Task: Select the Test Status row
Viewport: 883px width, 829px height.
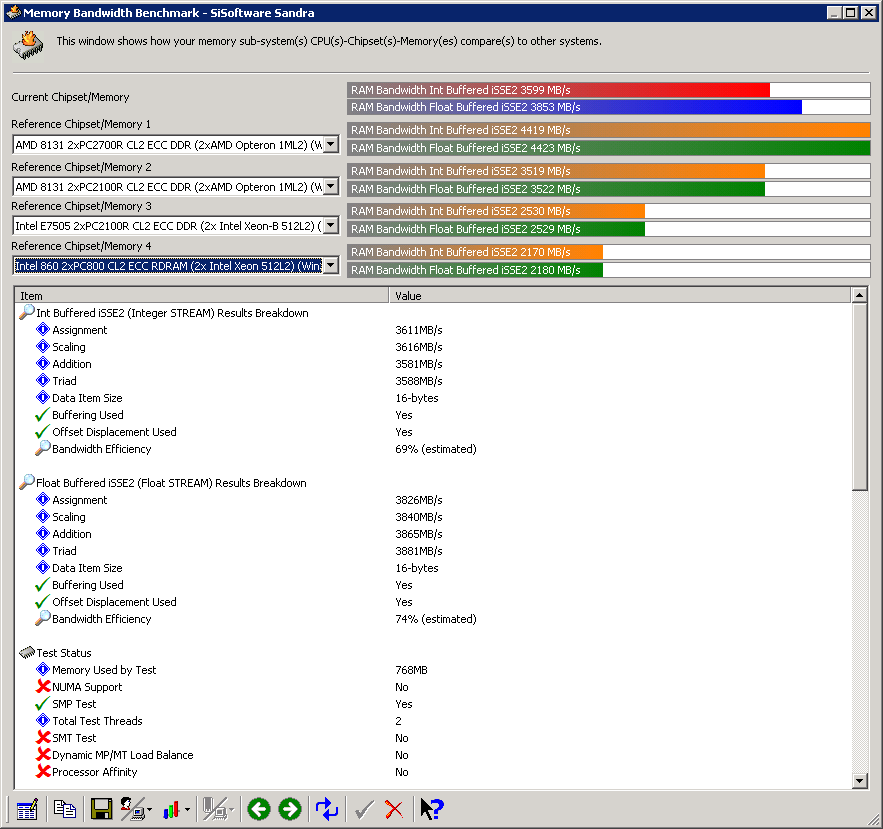Action: click(64, 653)
